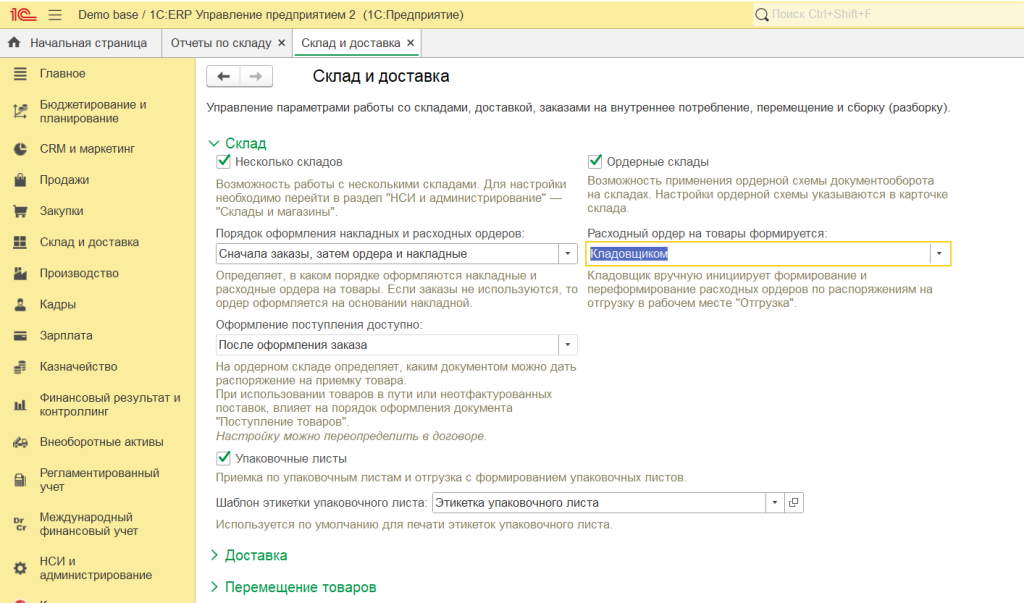The width and height of the screenshot is (1024, 603).
Task: Toggle Несколько складов checkbox
Action: pos(223,161)
